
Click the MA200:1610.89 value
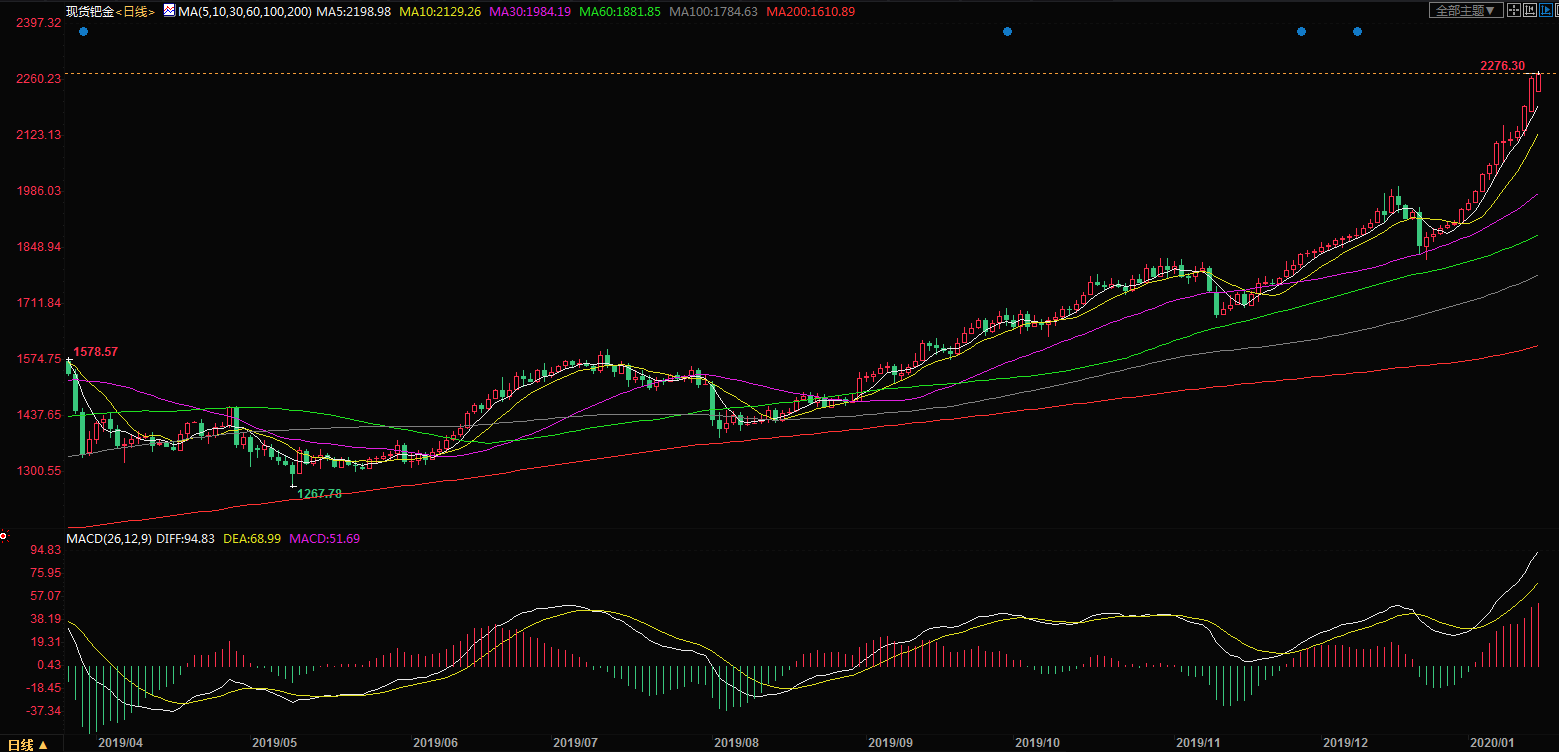pos(810,11)
